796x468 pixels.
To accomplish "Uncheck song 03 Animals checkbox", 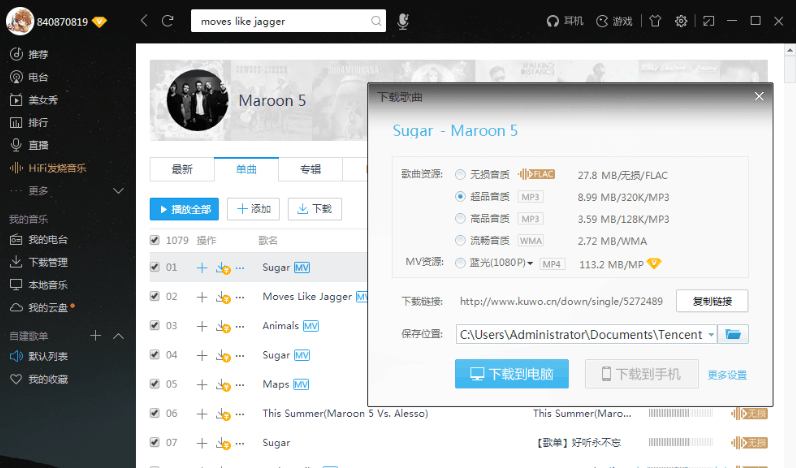I will tap(155, 325).
